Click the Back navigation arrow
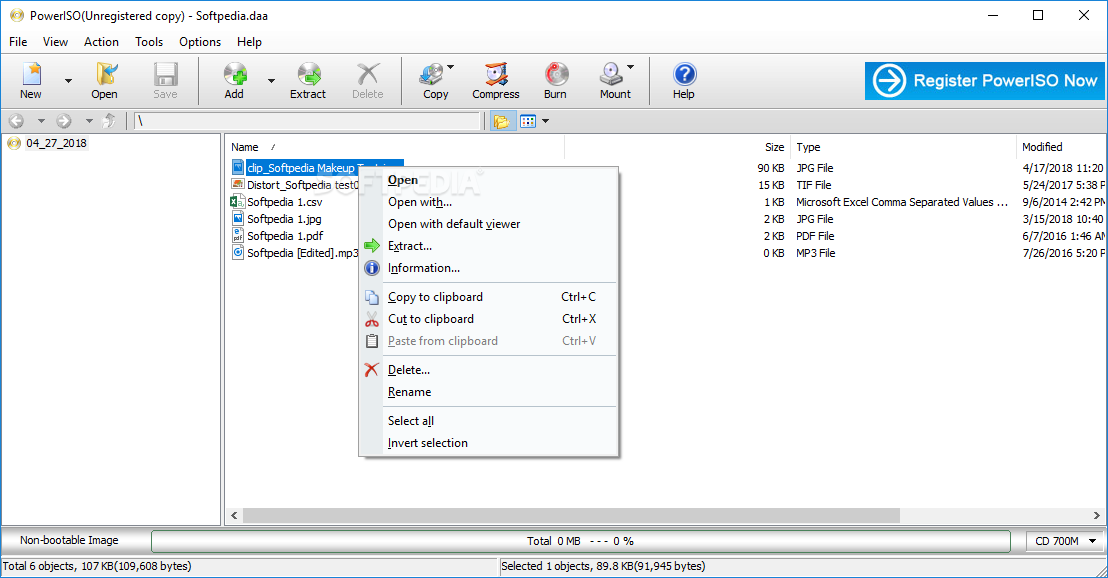 [x=16, y=121]
